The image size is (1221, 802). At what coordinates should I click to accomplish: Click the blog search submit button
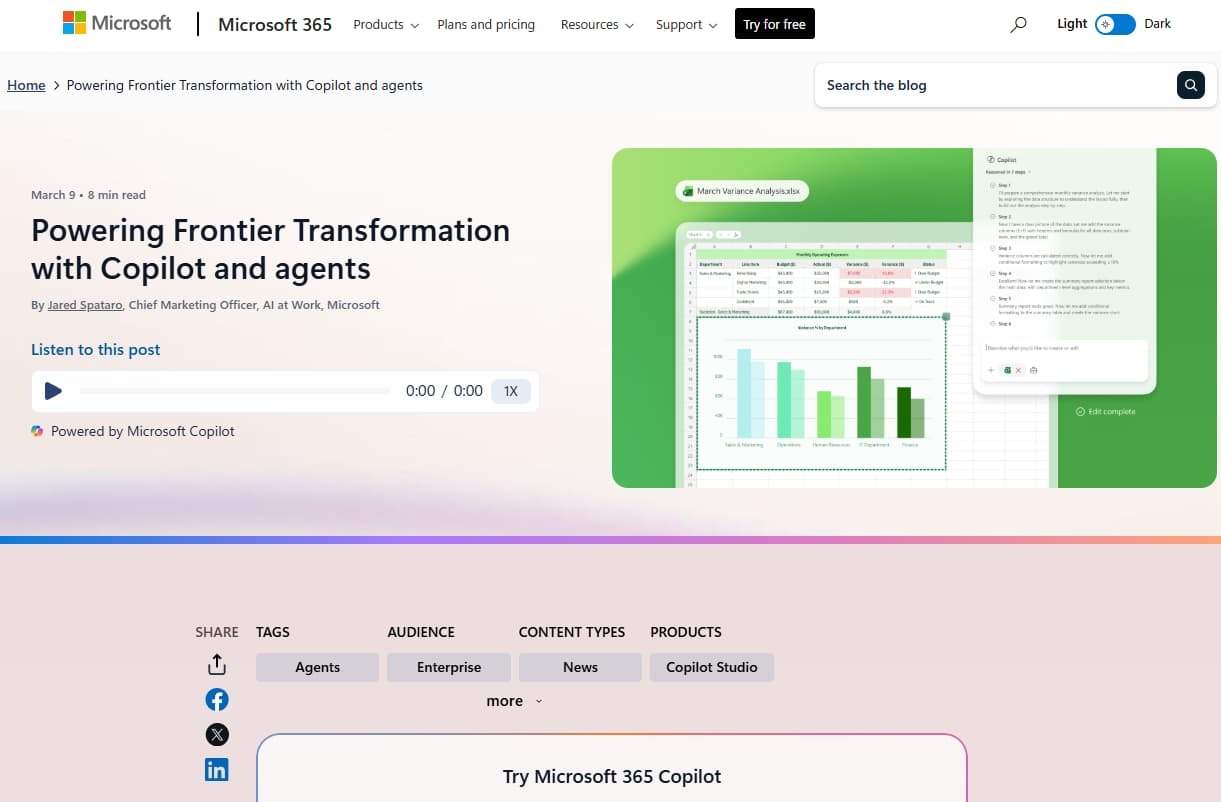(x=1190, y=85)
